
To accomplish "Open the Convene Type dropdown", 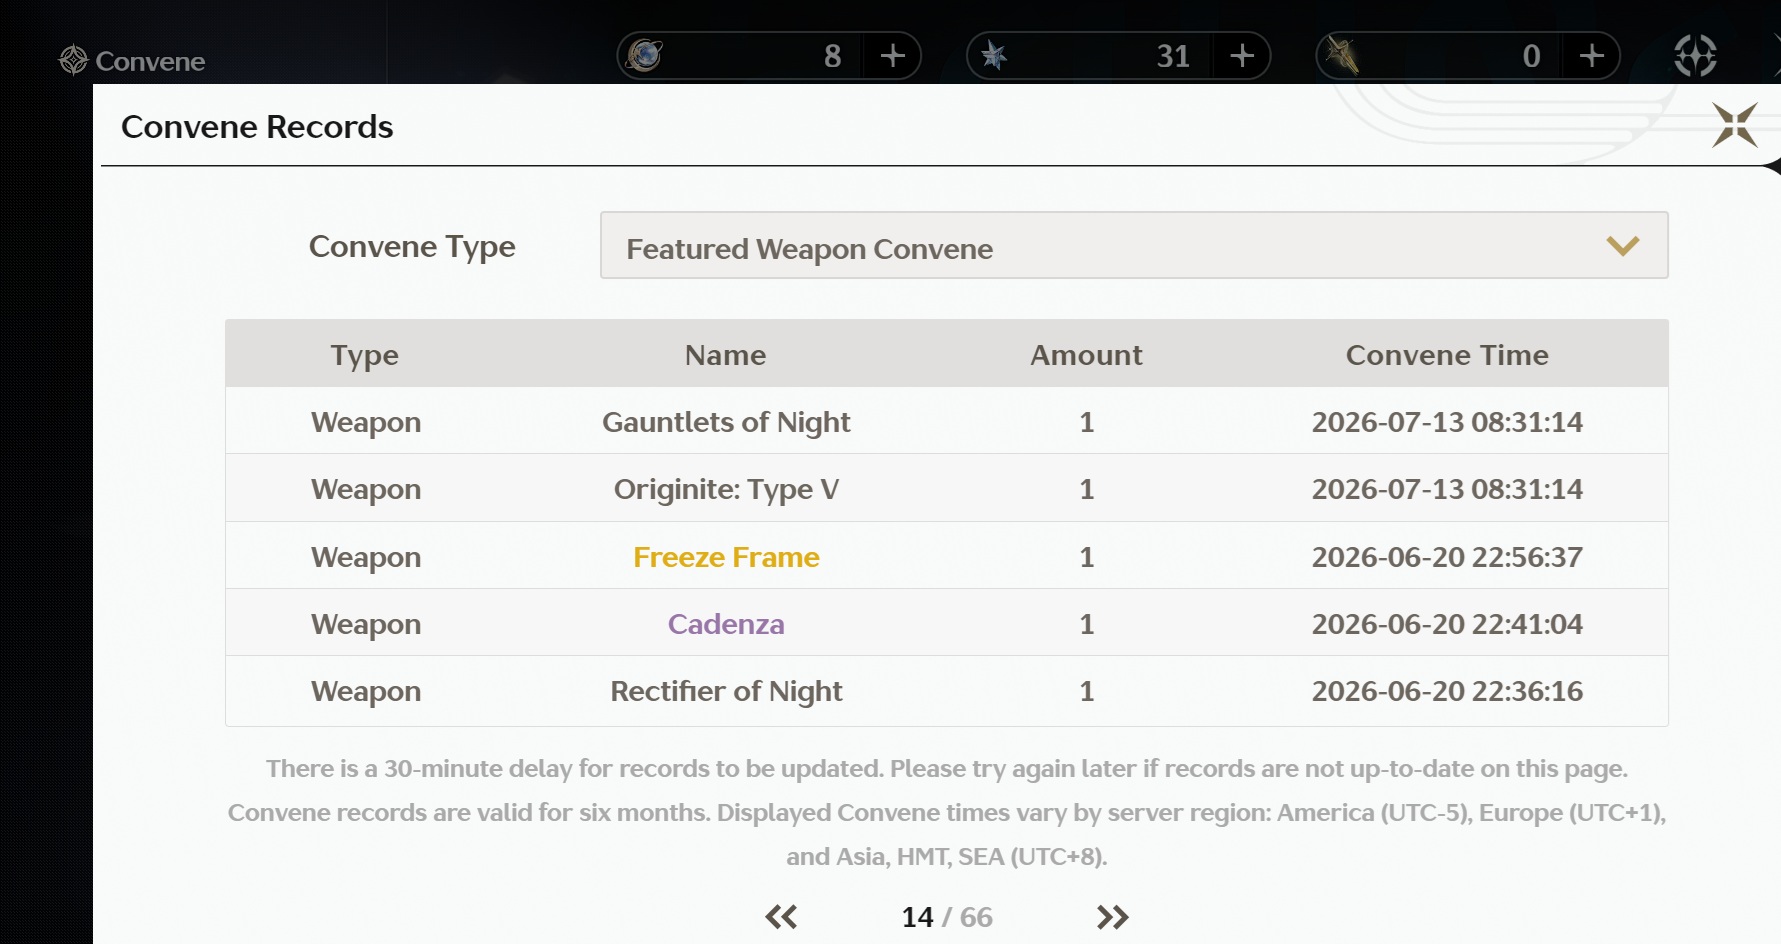I will point(1134,245).
